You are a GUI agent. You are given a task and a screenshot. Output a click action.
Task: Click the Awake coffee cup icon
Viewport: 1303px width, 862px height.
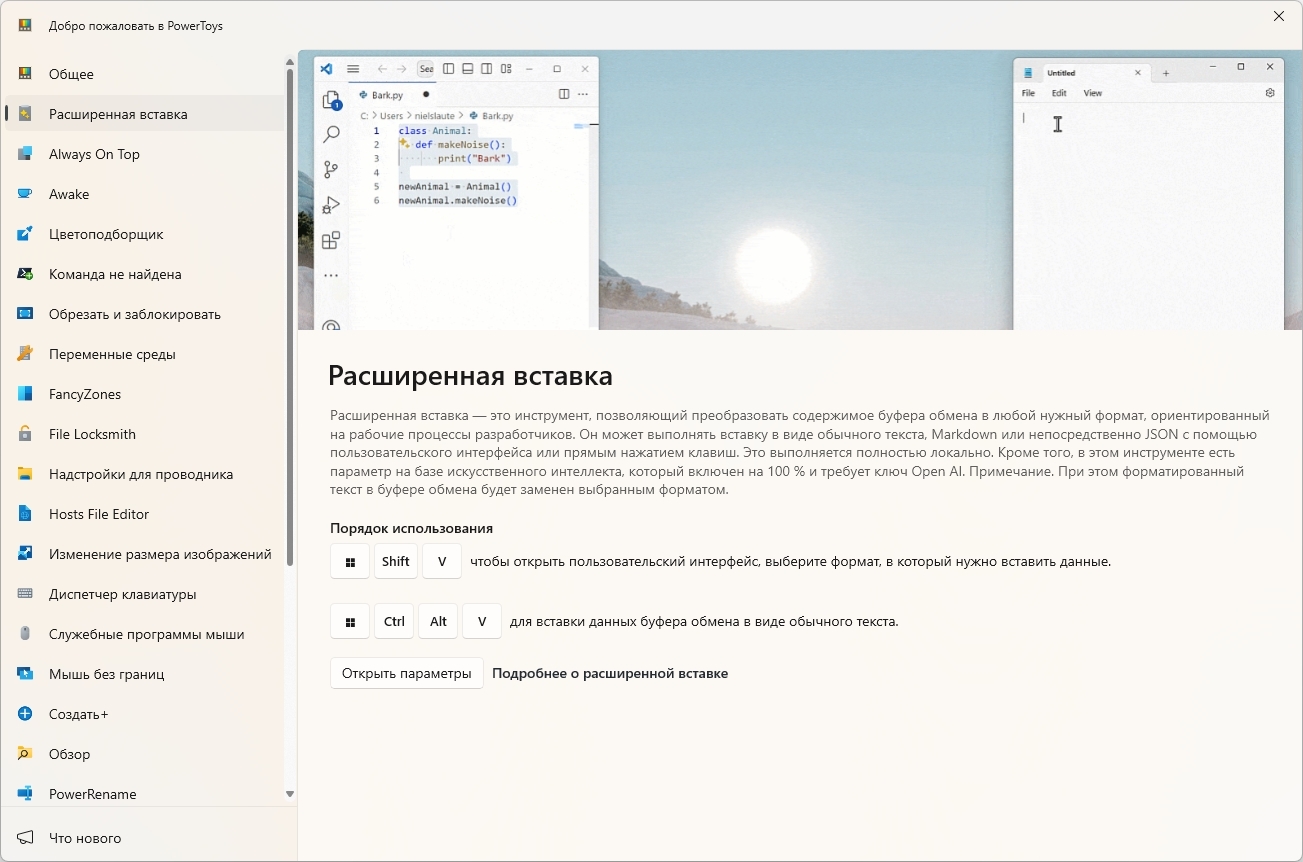(x=26, y=194)
